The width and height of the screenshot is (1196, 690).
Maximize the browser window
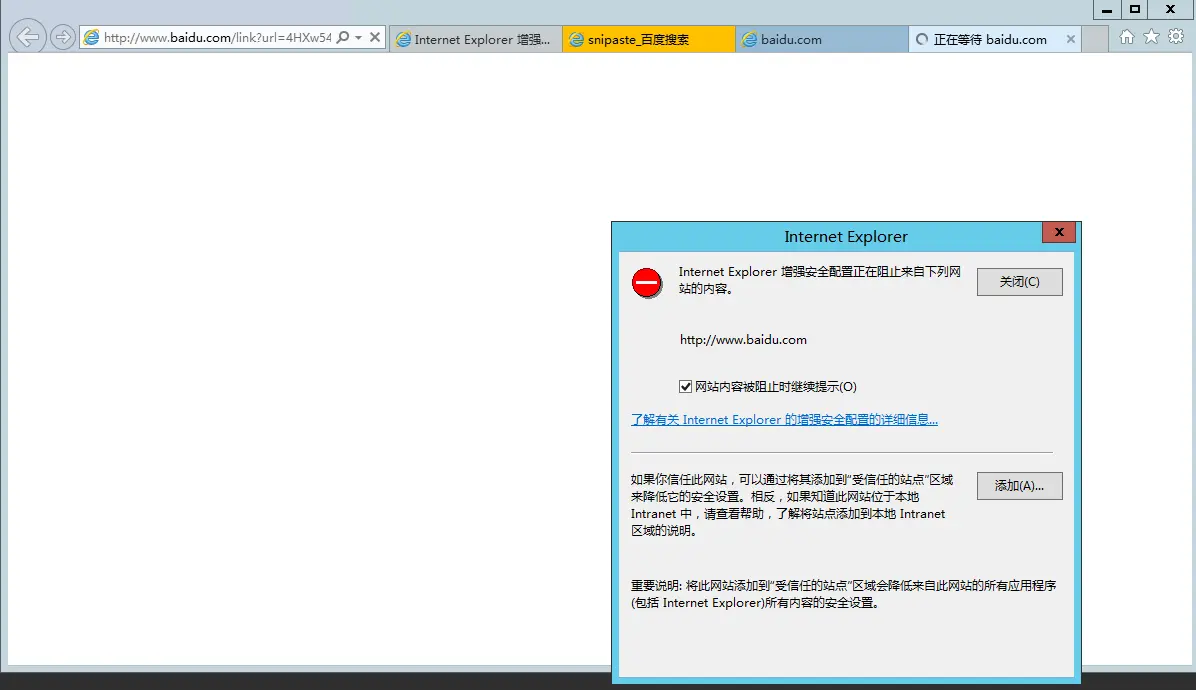point(1135,9)
